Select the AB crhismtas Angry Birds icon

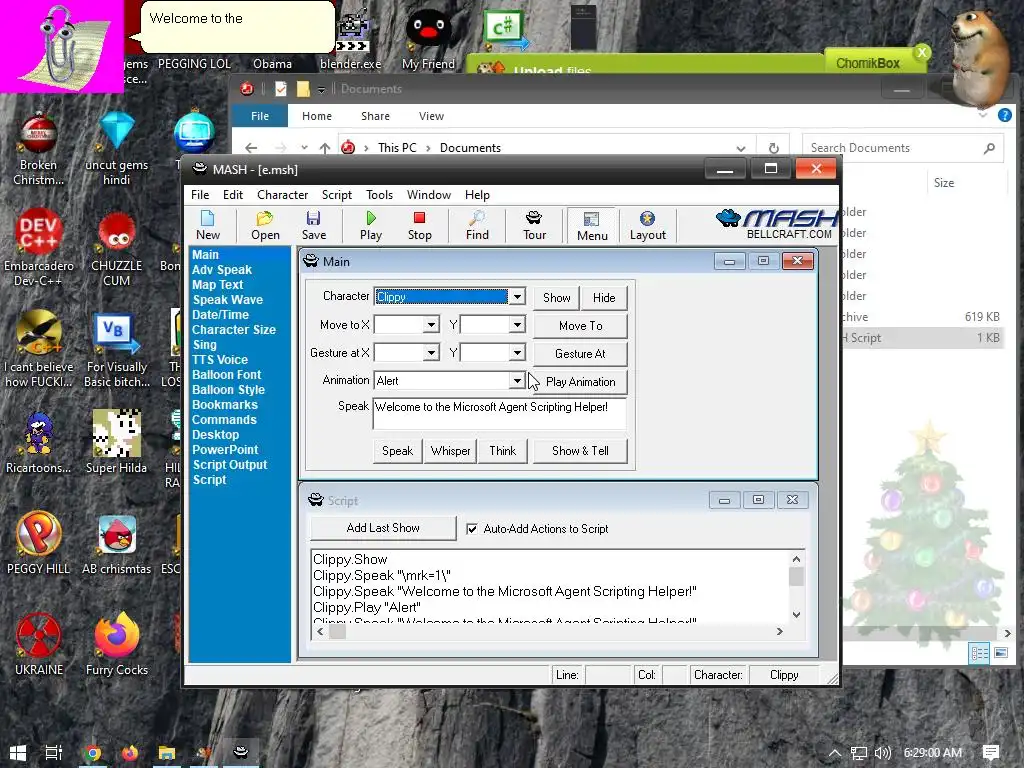(x=116, y=543)
